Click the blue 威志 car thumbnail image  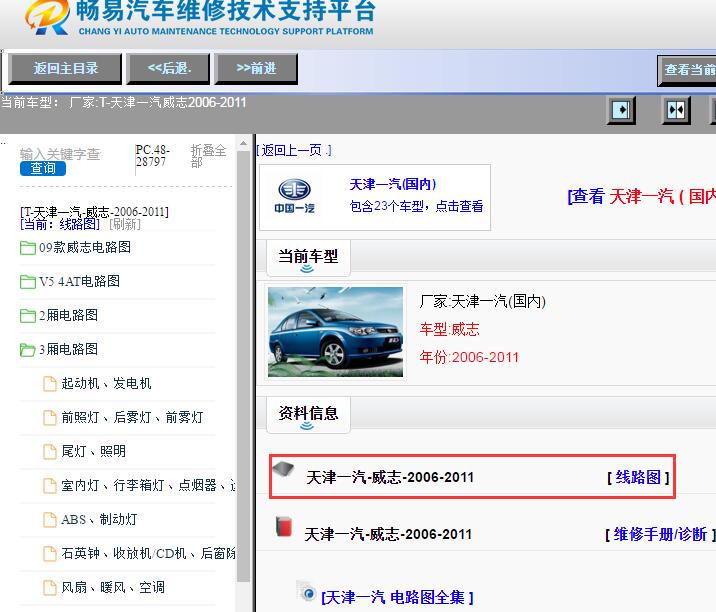[335, 332]
